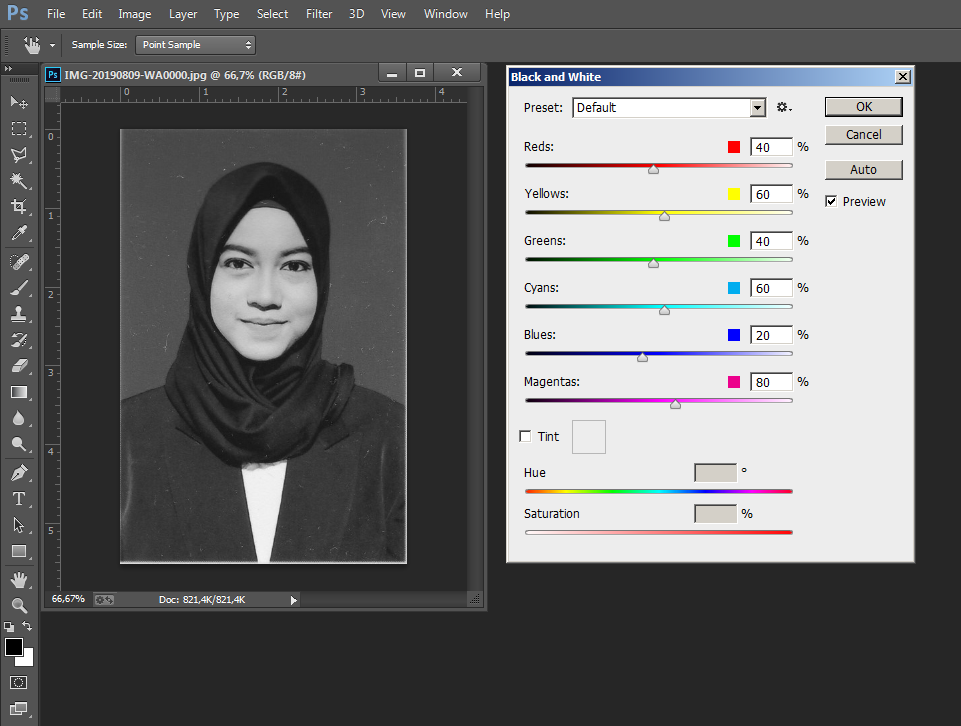The height and width of the screenshot is (726, 961).
Task: Click the zoom percentage field 66,67%
Action: tap(67, 599)
